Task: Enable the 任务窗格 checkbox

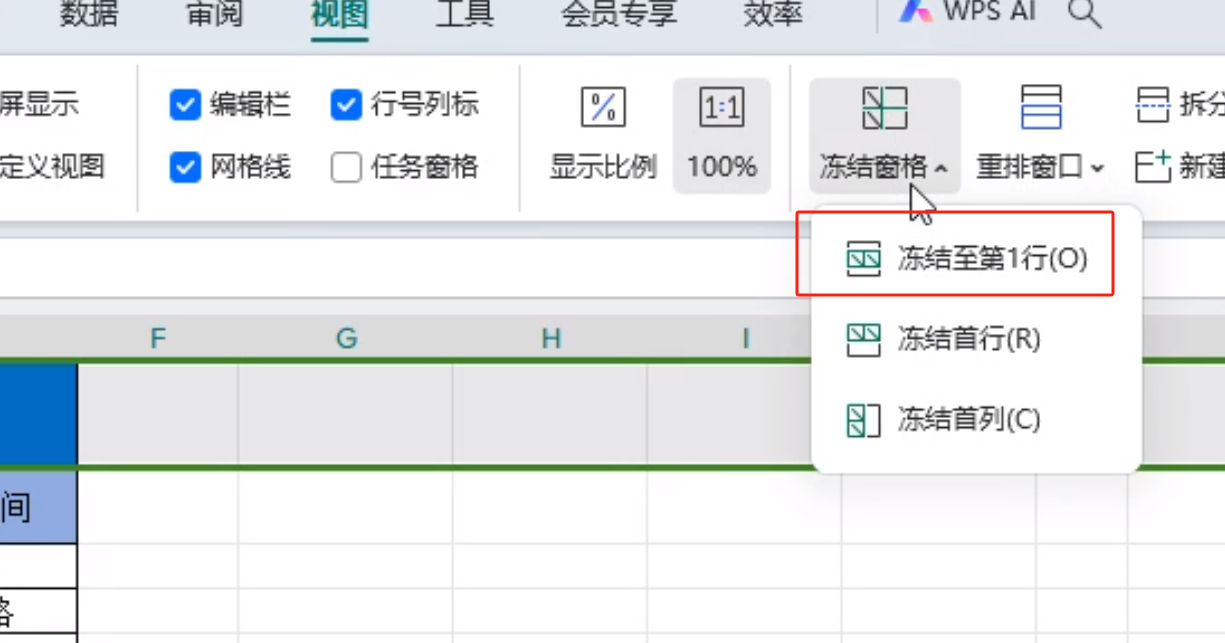Action: (346, 167)
